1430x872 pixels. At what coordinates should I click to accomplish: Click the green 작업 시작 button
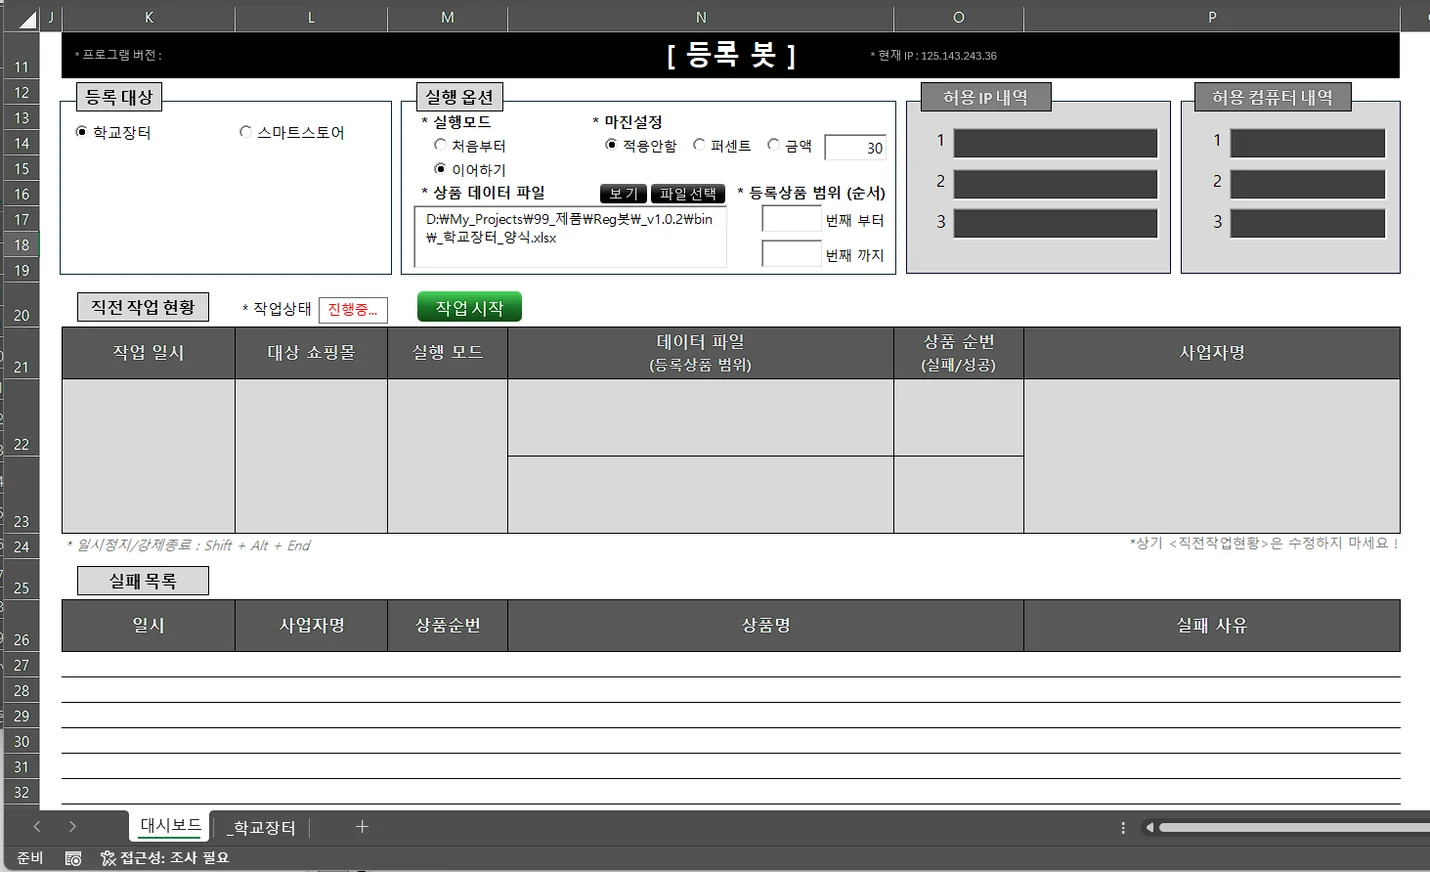[x=469, y=308]
